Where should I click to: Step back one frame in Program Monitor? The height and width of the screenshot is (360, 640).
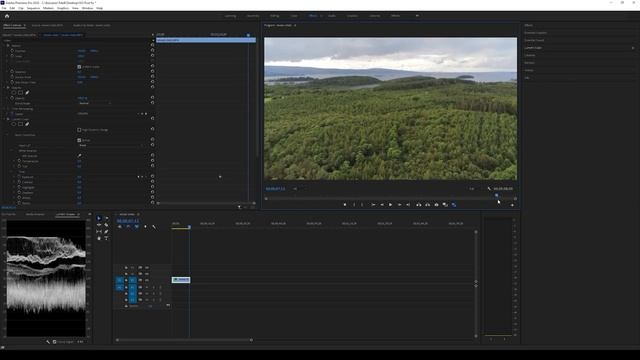tap(382, 204)
